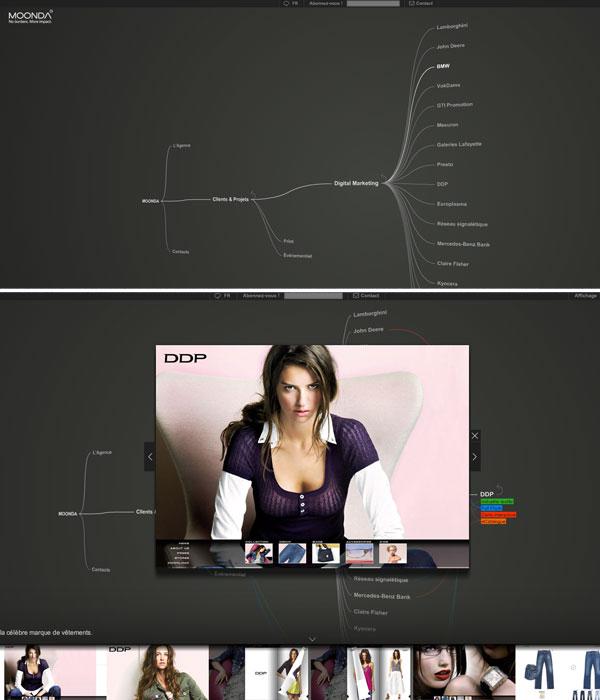Select the green-jacket model gallery thumbnail
The width and height of the screenshot is (600, 700).
click(x=158, y=672)
